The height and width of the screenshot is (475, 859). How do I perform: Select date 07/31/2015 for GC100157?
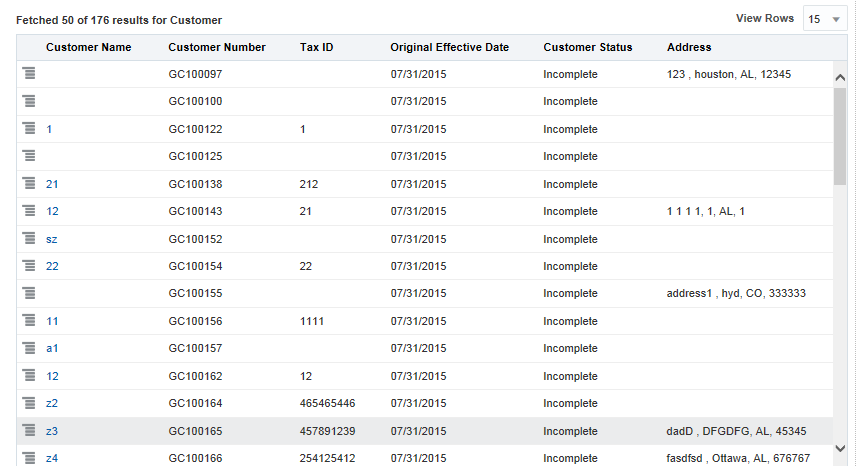[419, 348]
